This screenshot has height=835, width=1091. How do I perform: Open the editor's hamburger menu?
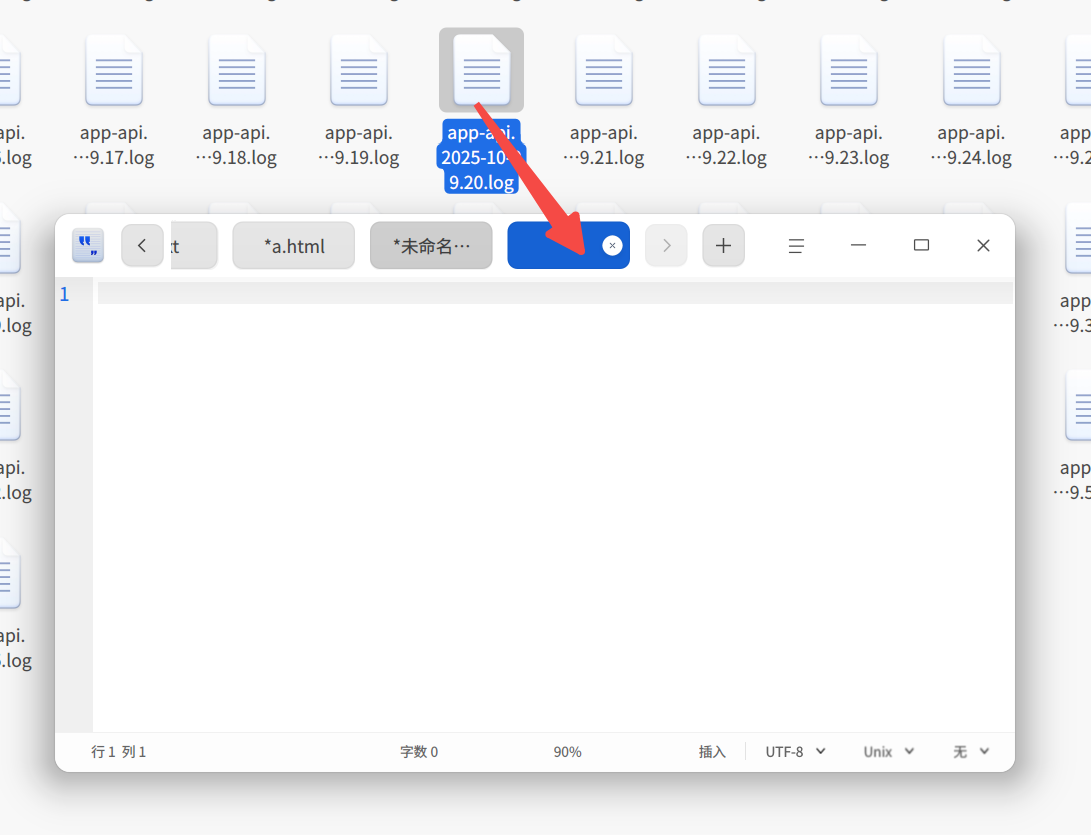(796, 246)
